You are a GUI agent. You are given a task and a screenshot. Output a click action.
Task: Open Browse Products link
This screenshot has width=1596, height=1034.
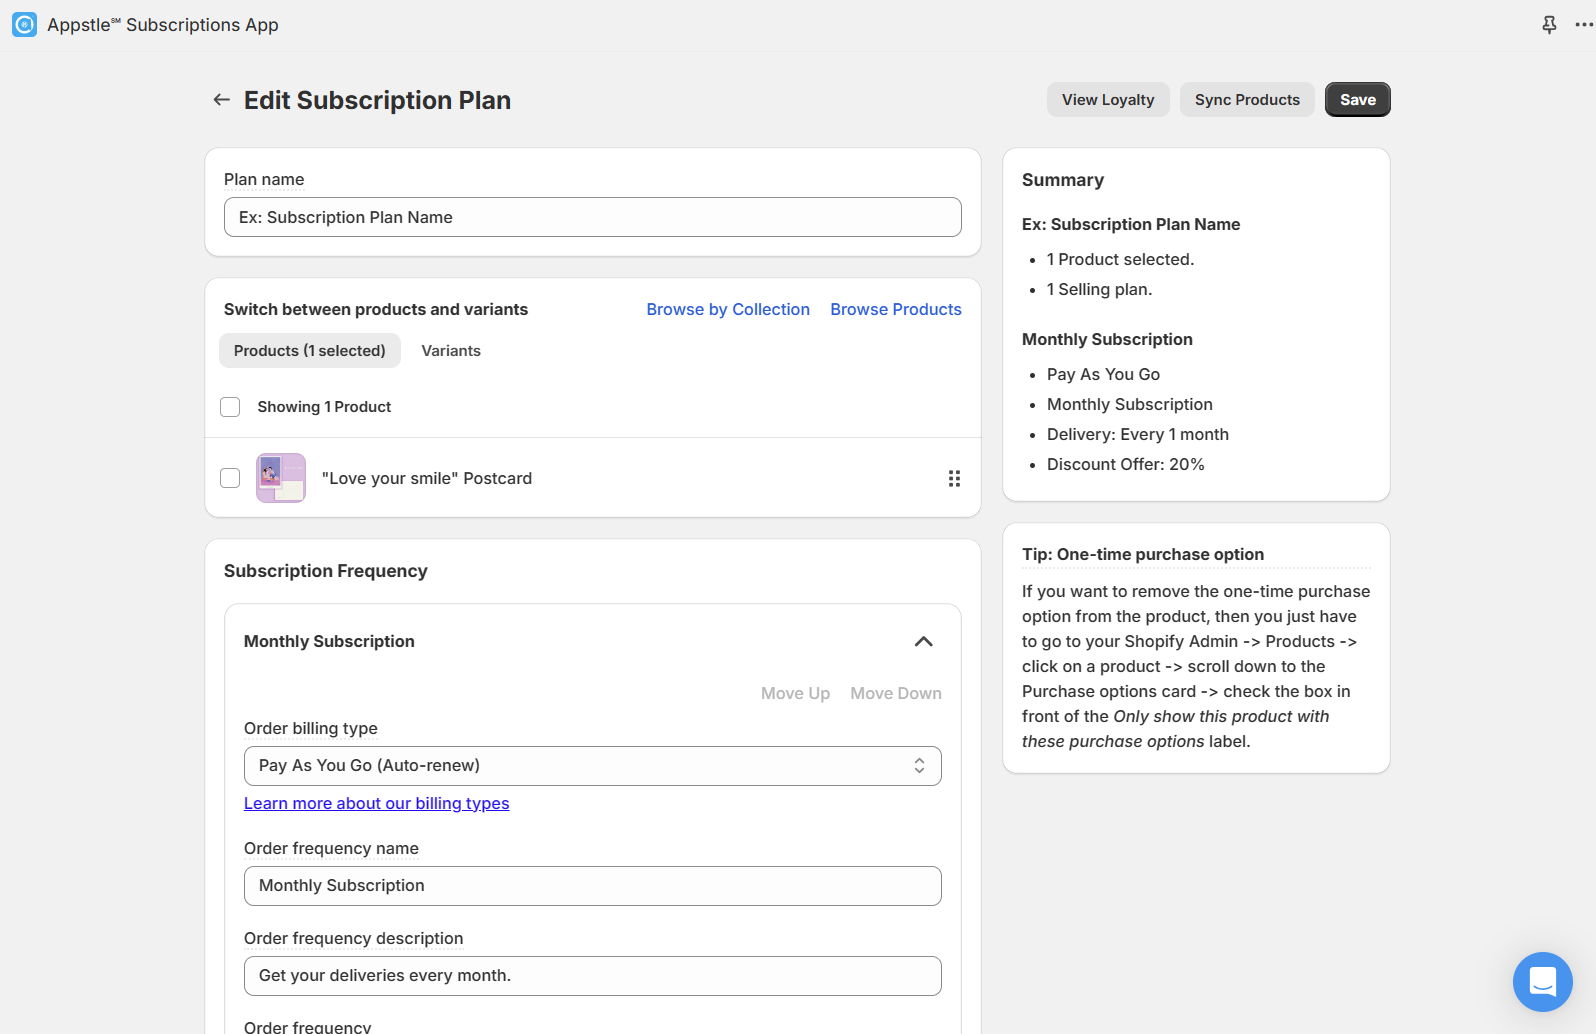(896, 310)
